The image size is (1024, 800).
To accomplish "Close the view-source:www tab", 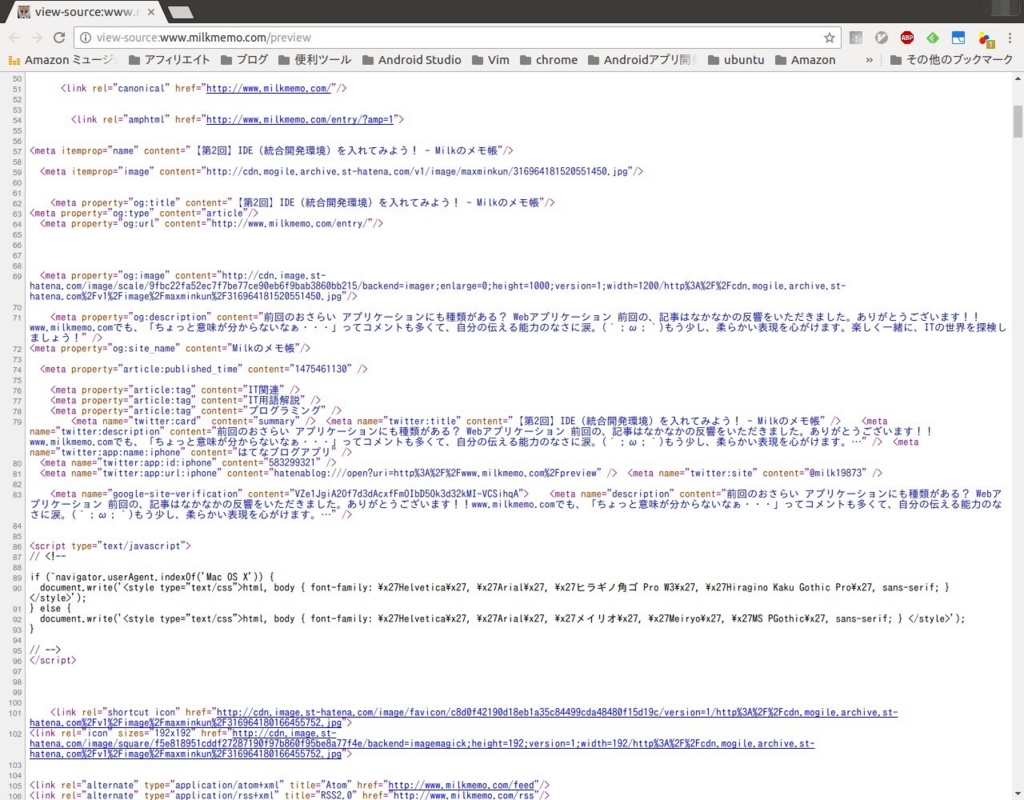I will tap(151, 12).
